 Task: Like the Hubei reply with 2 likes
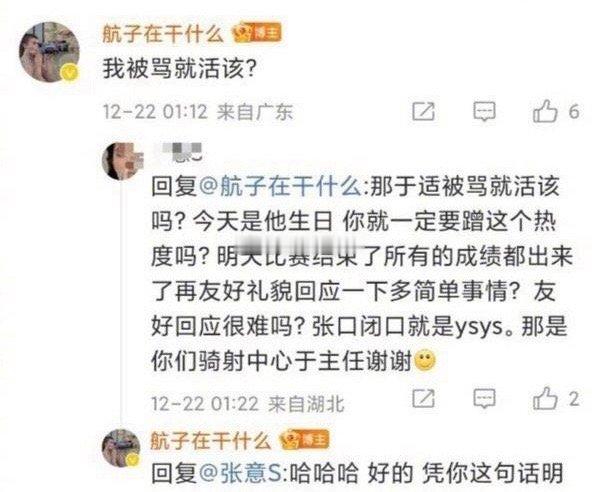tap(556, 398)
